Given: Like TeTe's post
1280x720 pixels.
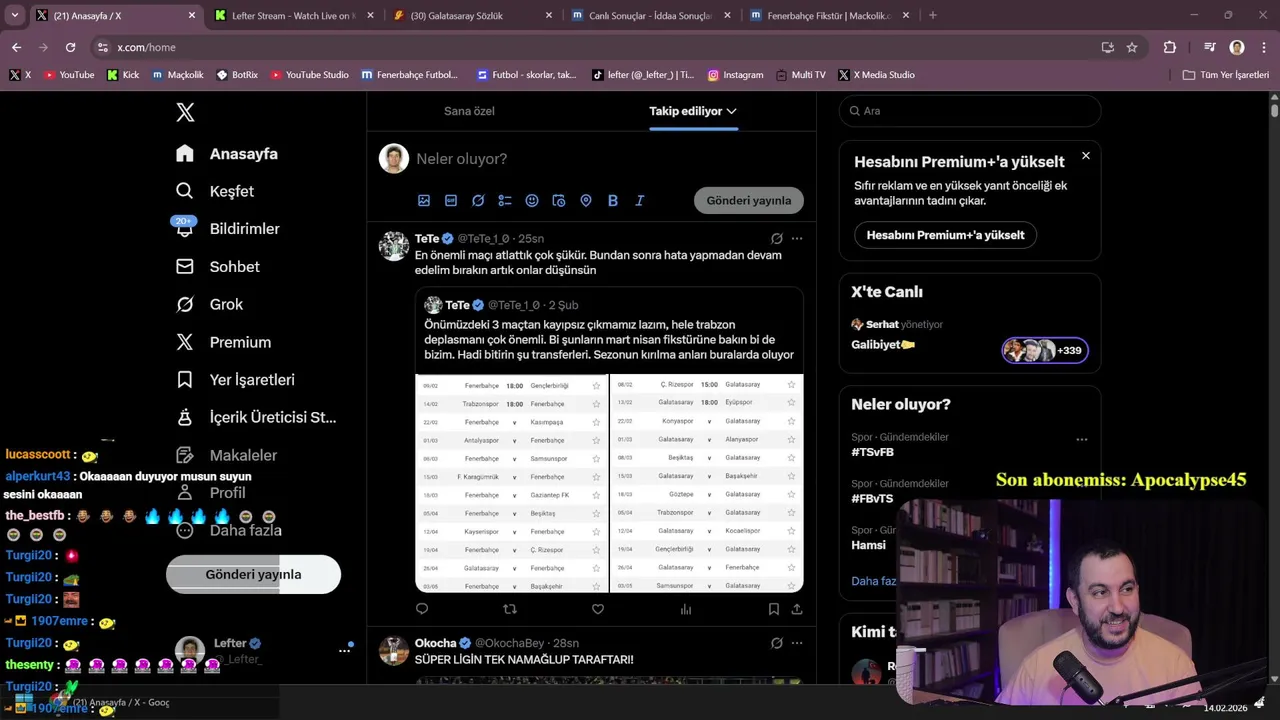Looking at the screenshot, I should [x=598, y=609].
